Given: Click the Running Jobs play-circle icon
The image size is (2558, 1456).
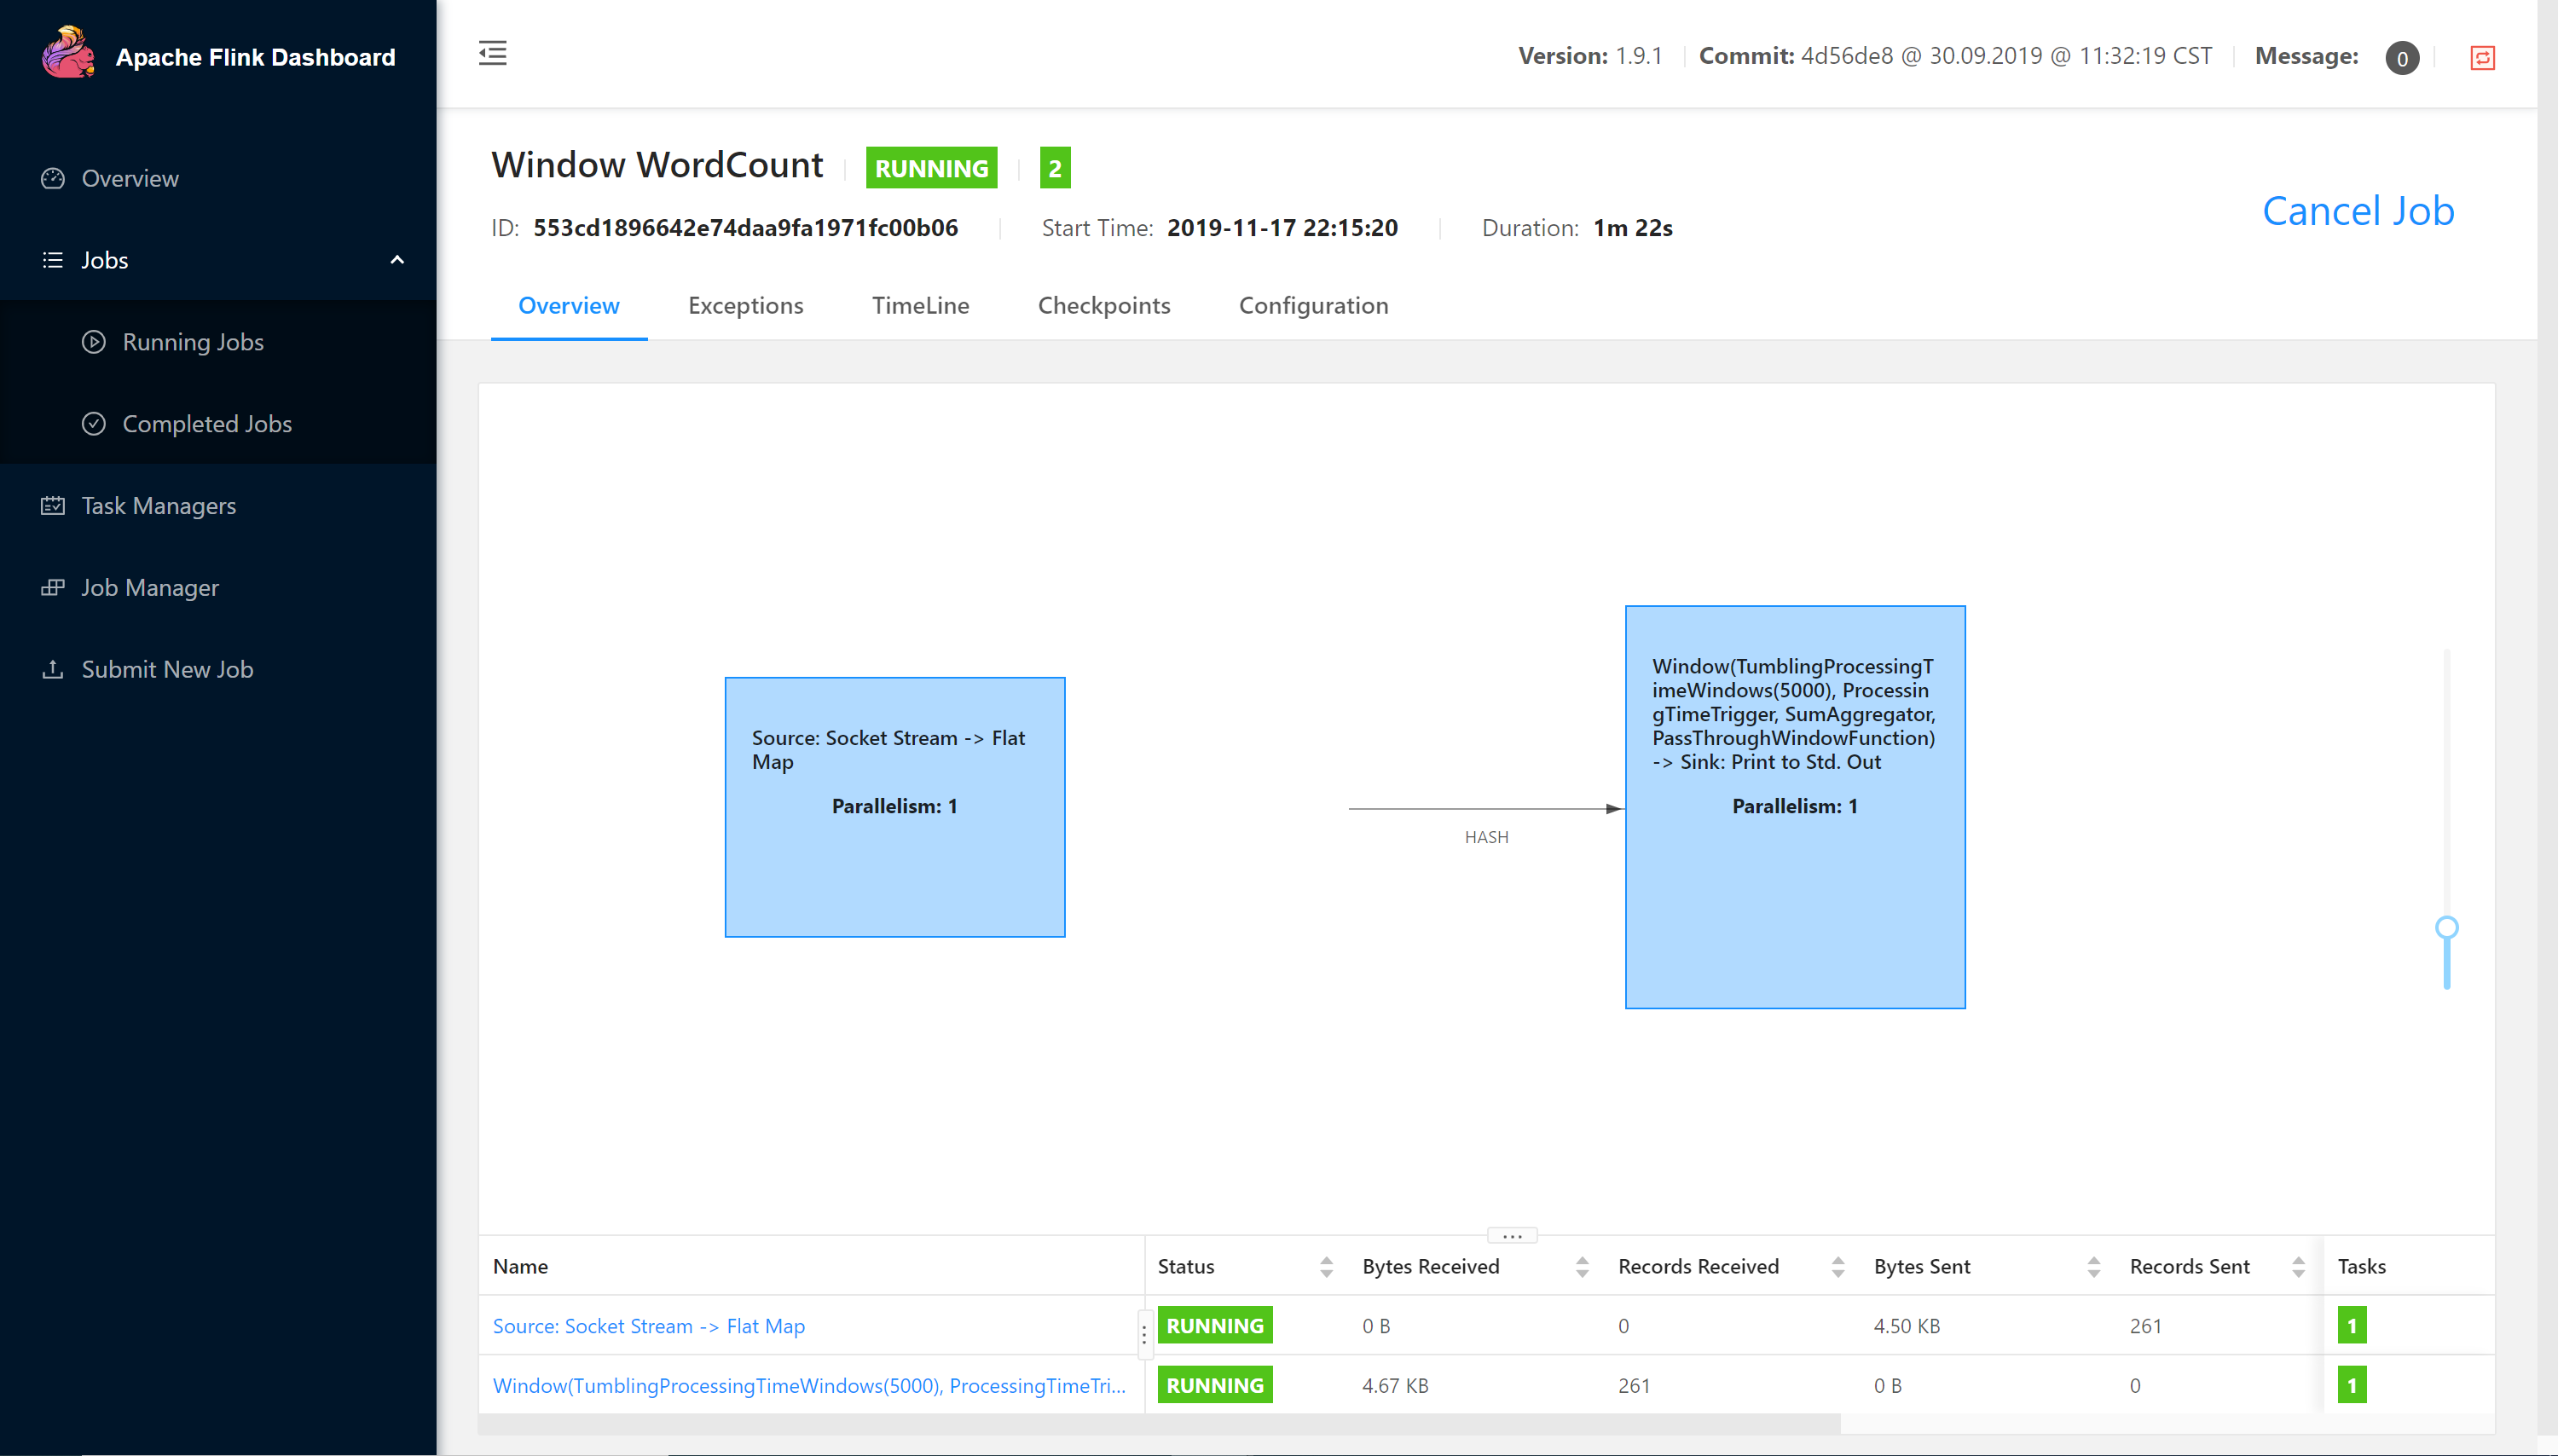Looking at the screenshot, I should [94, 342].
